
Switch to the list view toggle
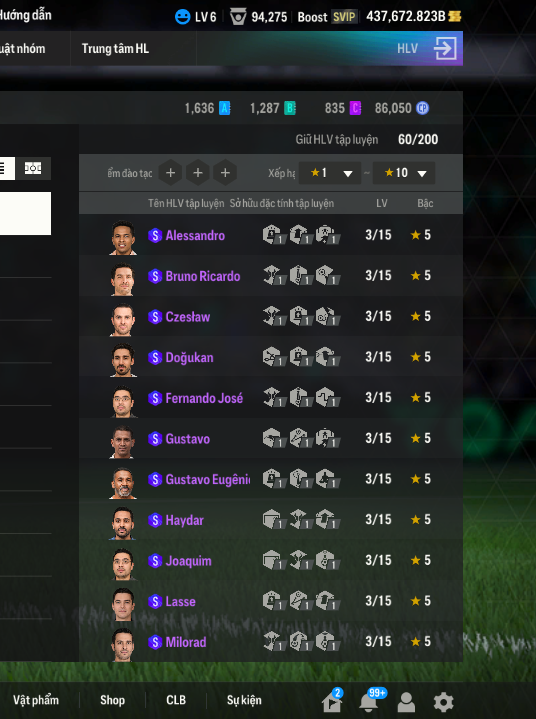pos(7,168)
